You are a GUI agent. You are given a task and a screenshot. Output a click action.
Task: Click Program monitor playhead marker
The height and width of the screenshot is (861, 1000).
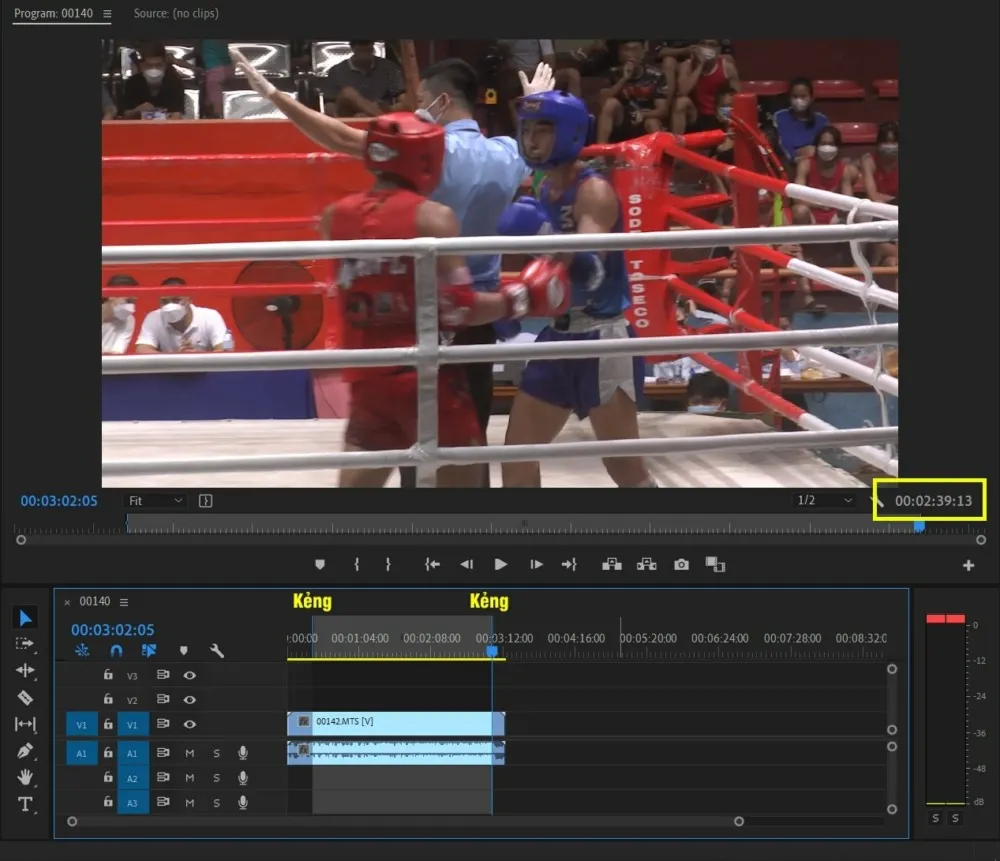tap(919, 526)
